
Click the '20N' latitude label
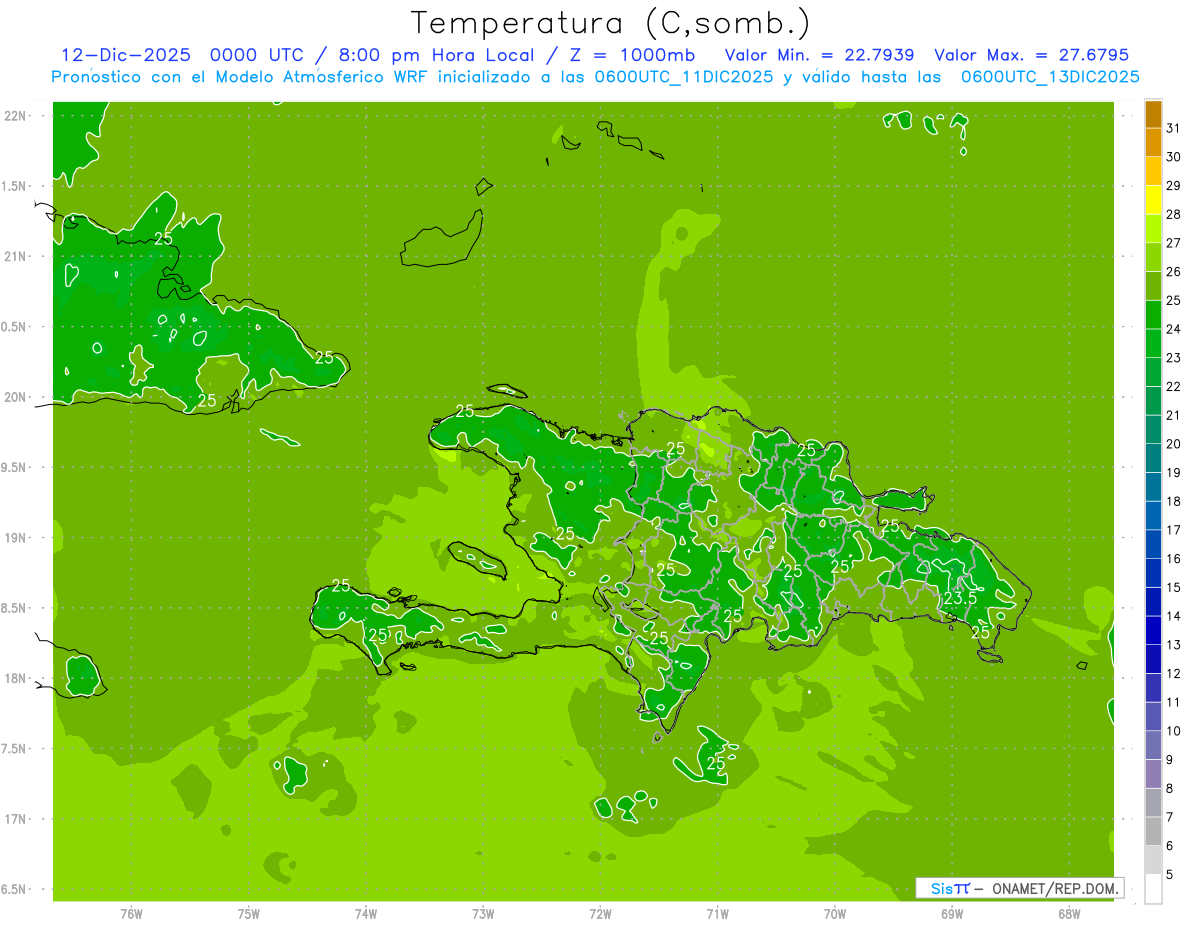pos(13,397)
